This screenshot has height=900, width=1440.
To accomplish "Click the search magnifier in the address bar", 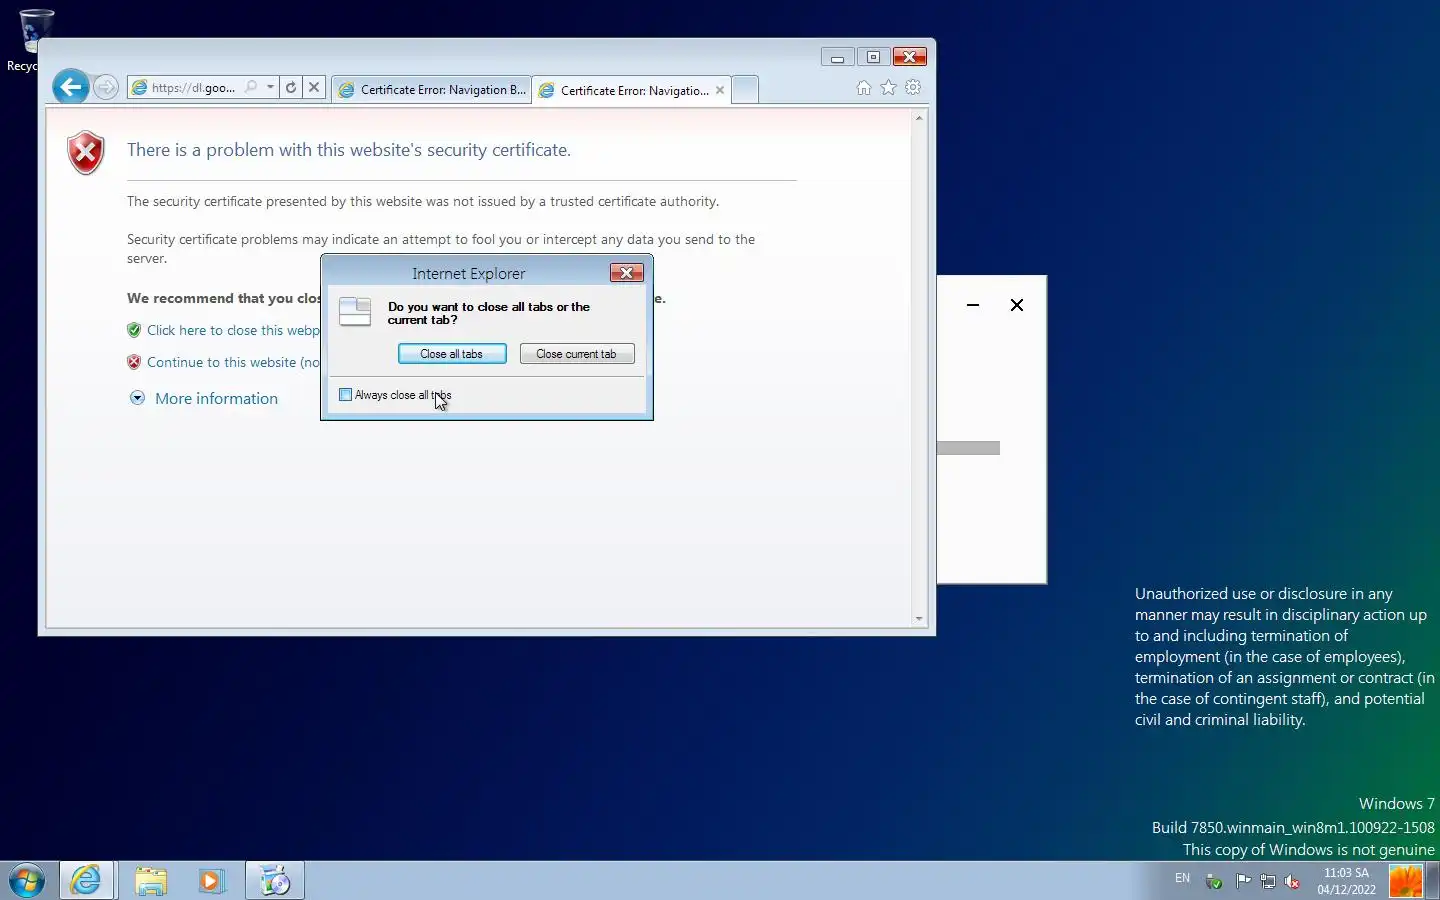I will pyautogui.click(x=251, y=87).
